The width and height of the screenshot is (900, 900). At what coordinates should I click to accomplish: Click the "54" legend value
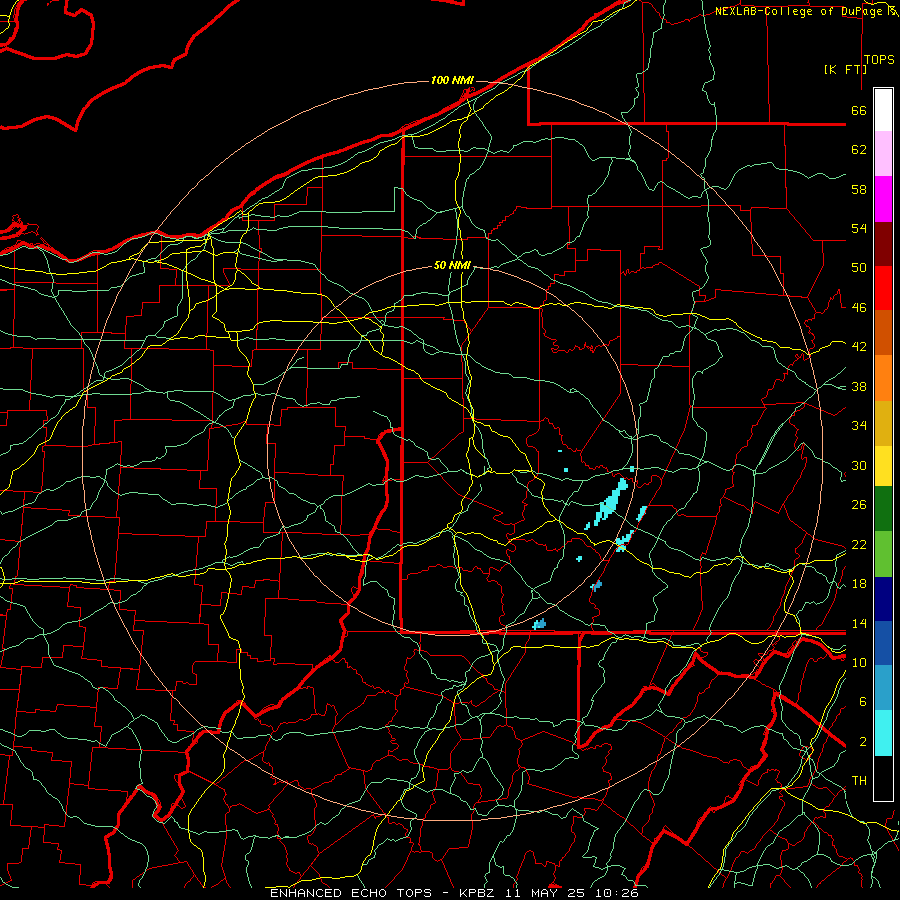tap(859, 228)
